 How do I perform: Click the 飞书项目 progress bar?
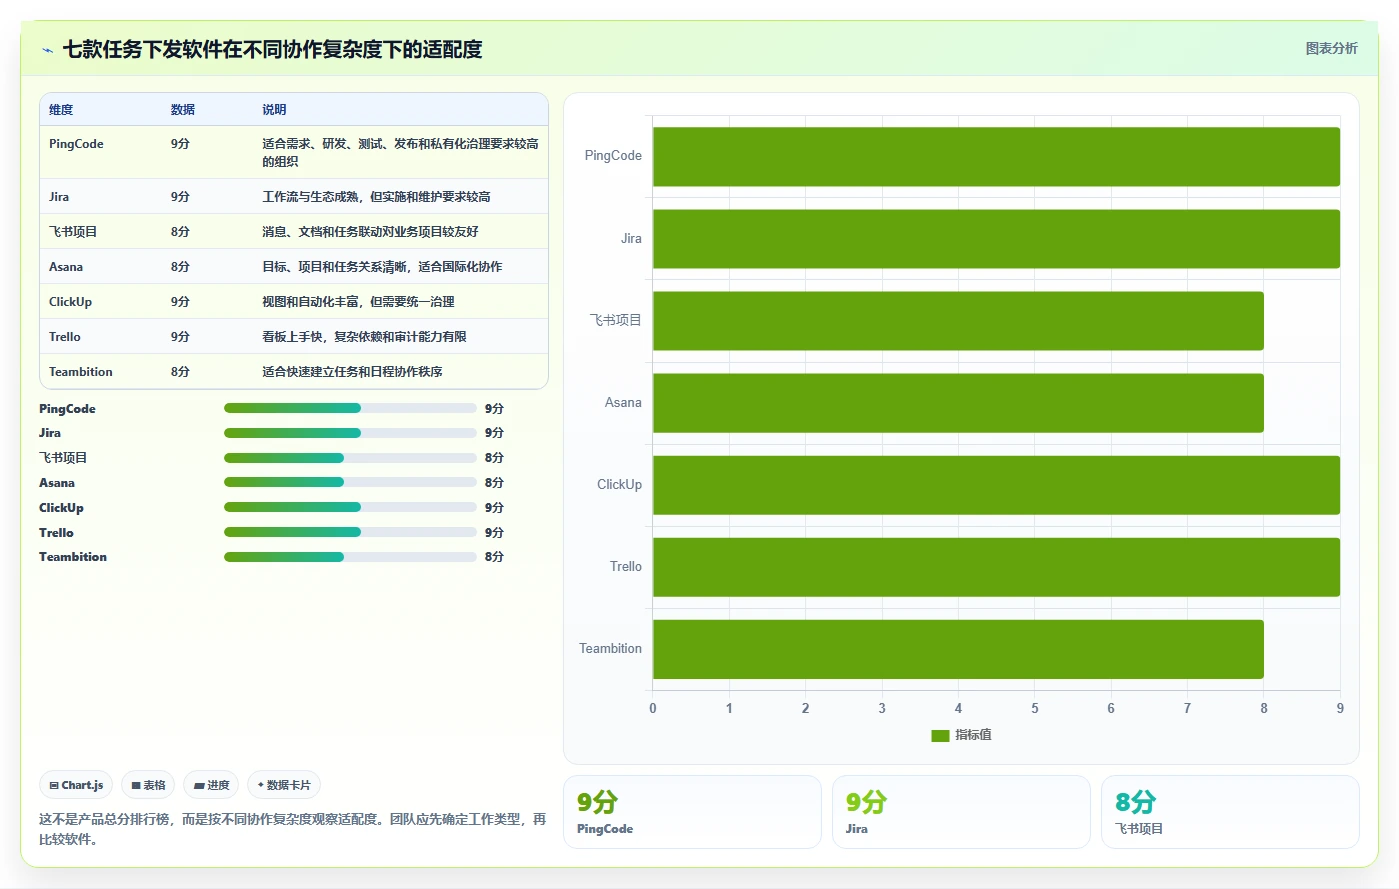(x=350, y=458)
